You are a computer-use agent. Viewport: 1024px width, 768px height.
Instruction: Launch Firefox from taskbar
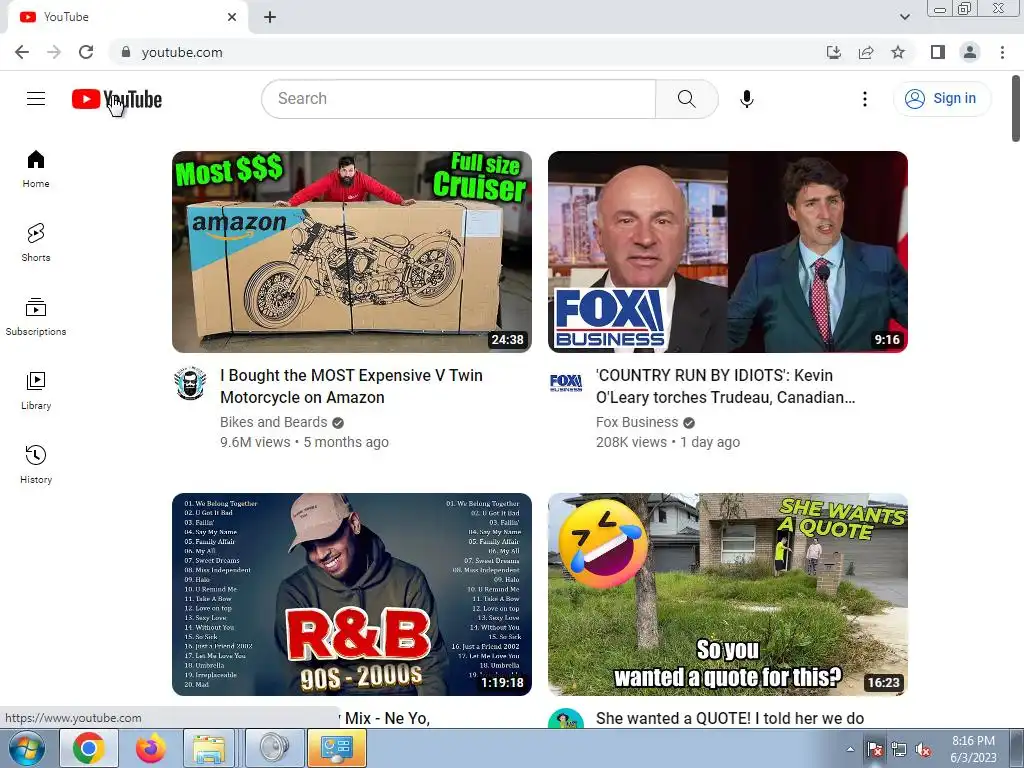(151, 748)
